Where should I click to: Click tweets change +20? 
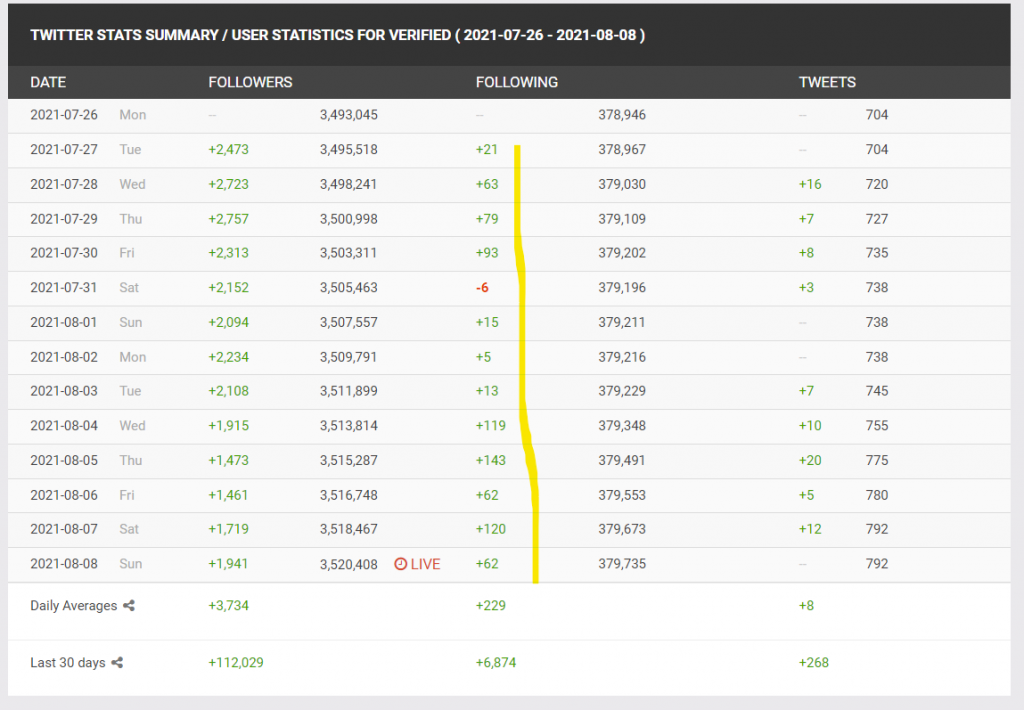point(810,460)
